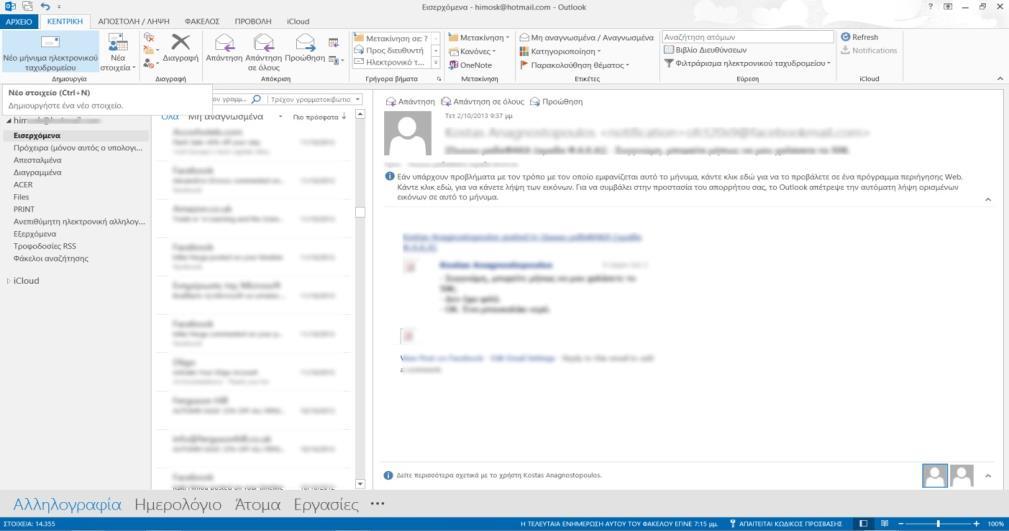Image resolution: width=1009 pixels, height=531 pixels.
Task: Switch to the ΠΡΟΒΟΛΗ tab
Action: coord(253,21)
